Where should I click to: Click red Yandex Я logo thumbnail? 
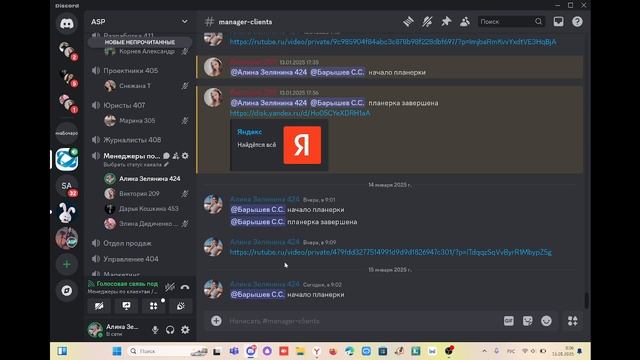[x=302, y=145]
